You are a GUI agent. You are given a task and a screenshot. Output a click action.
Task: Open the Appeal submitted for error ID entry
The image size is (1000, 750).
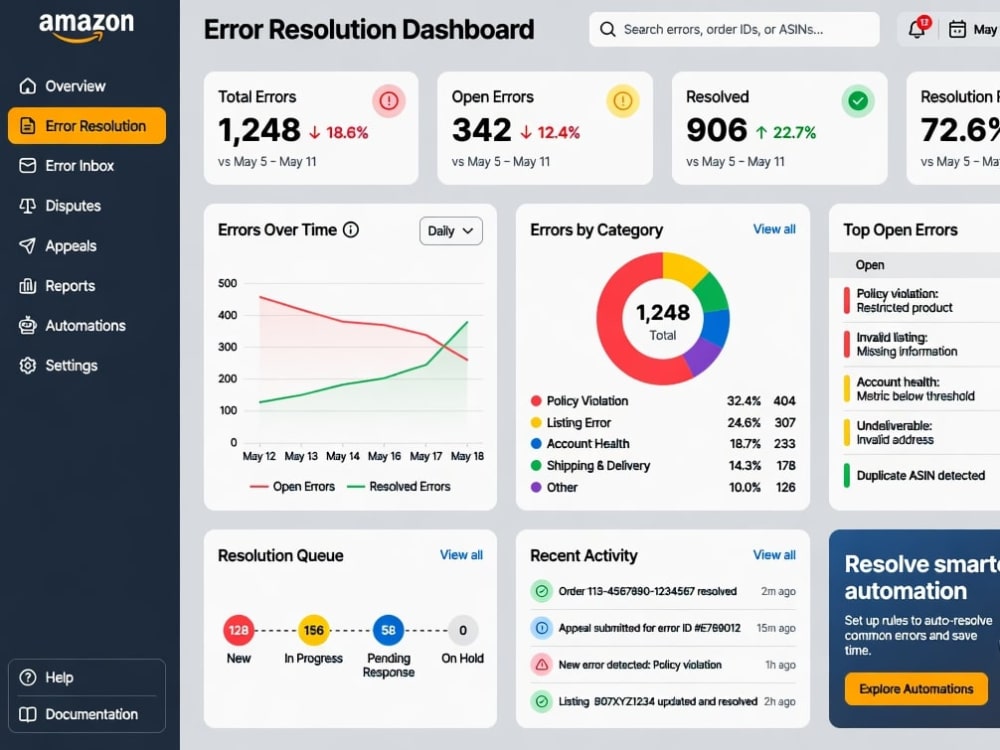(x=663, y=628)
